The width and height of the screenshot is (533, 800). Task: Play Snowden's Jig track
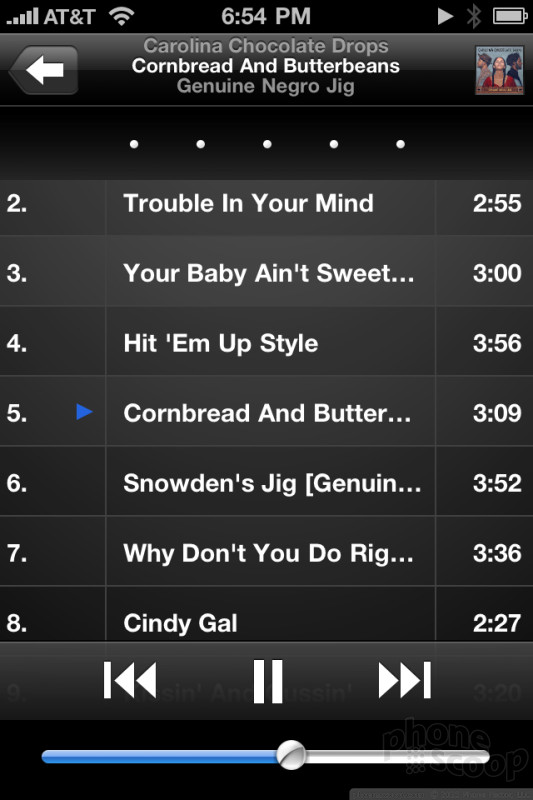coord(266,483)
